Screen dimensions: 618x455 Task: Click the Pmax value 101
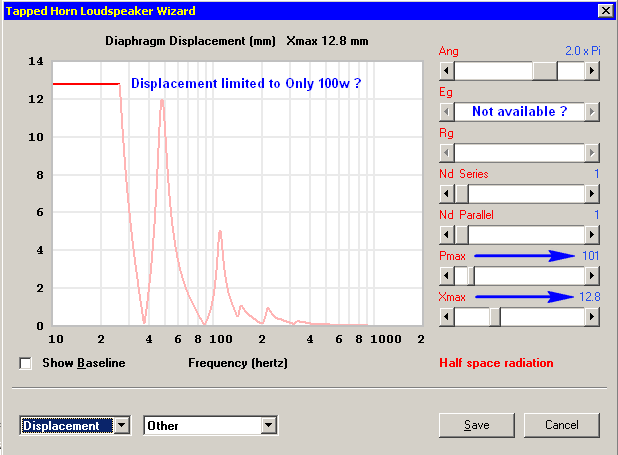(590, 256)
